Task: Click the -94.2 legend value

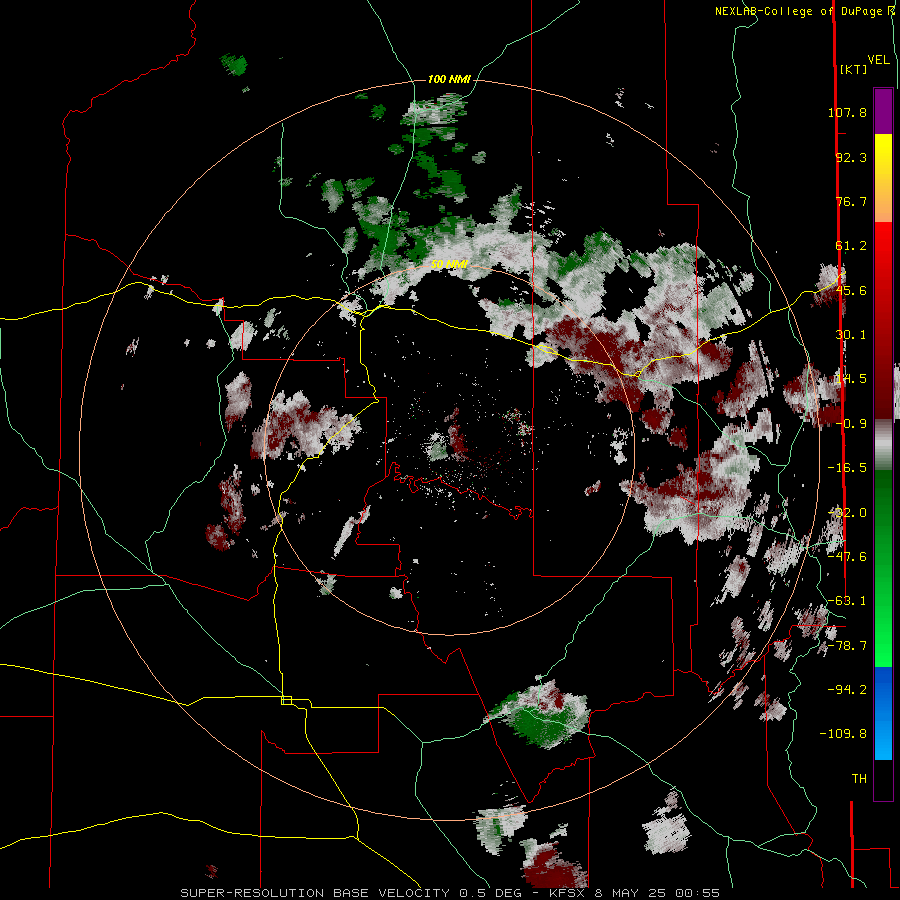Action: (847, 690)
